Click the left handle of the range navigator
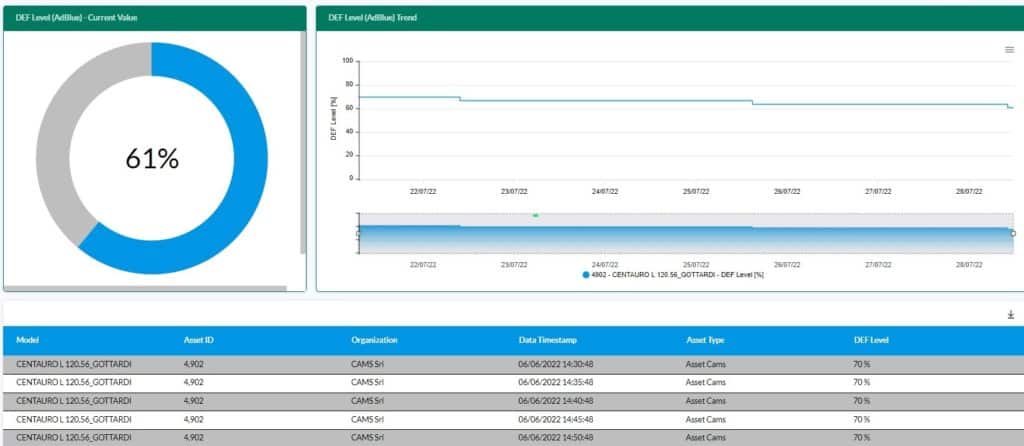Screen dimensions: 1024x446 [359, 233]
